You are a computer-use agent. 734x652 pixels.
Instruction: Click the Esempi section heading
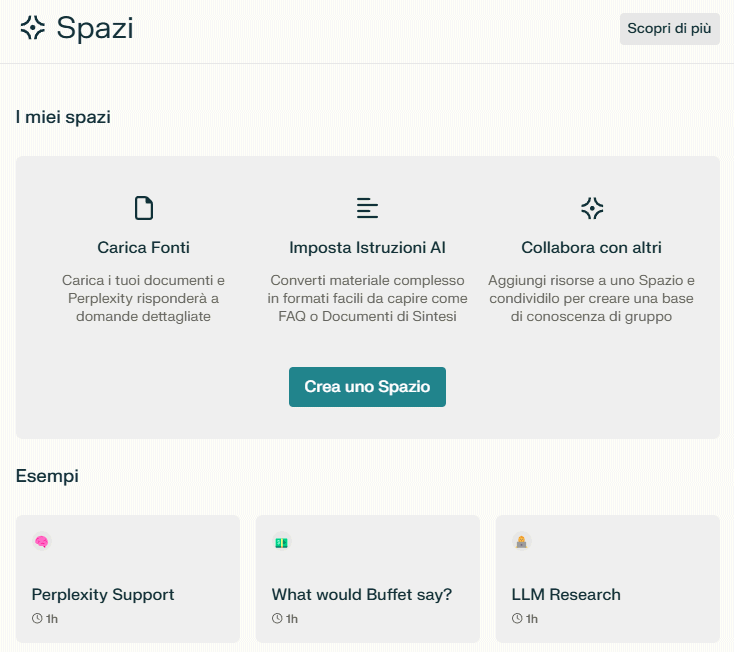tap(47, 476)
